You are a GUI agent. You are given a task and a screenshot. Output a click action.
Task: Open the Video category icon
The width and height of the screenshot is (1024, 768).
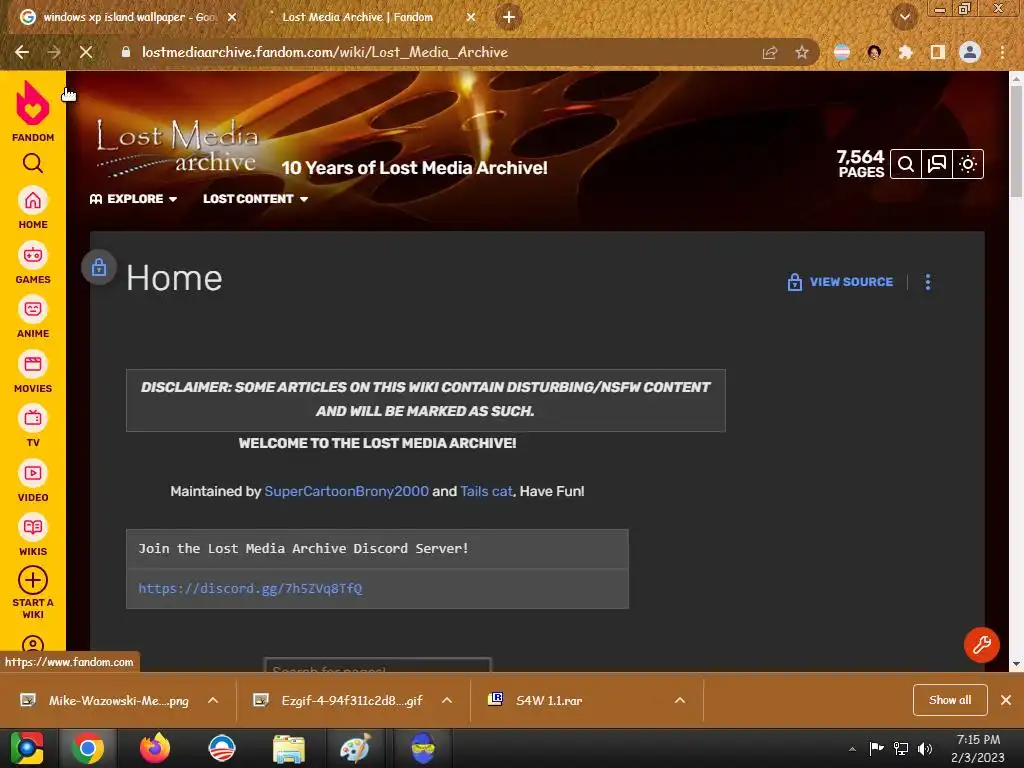33,473
